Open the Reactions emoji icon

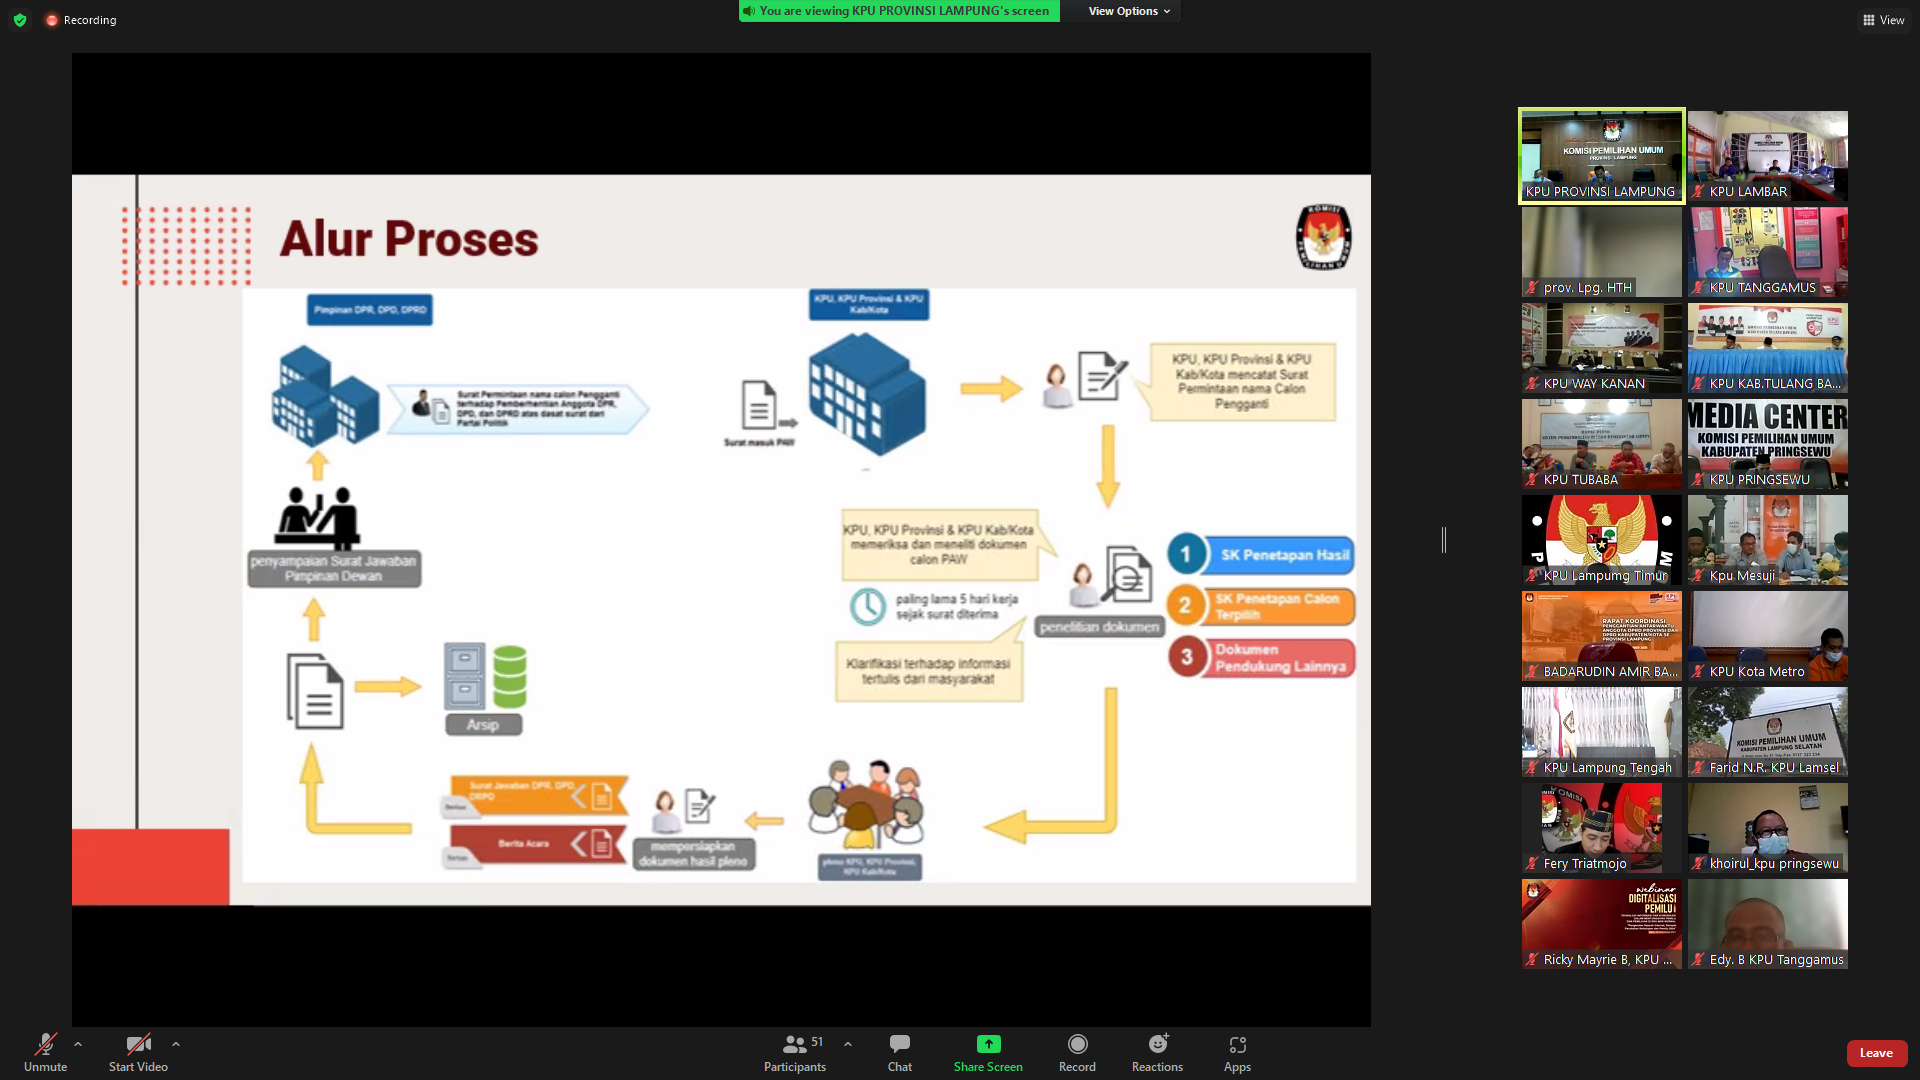pos(1157,1044)
